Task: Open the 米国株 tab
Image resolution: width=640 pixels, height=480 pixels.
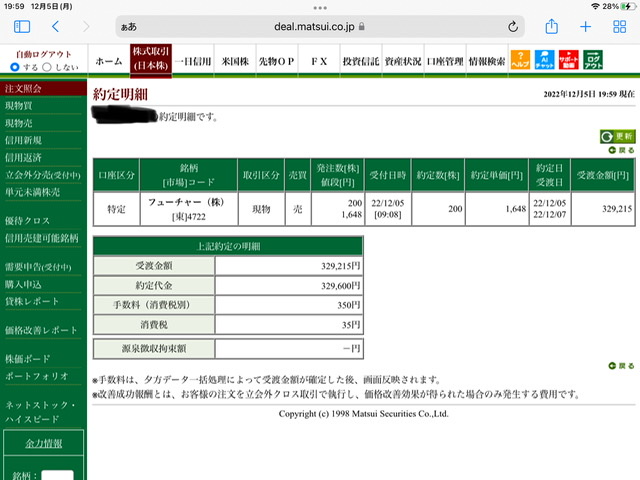Action: tap(235, 61)
